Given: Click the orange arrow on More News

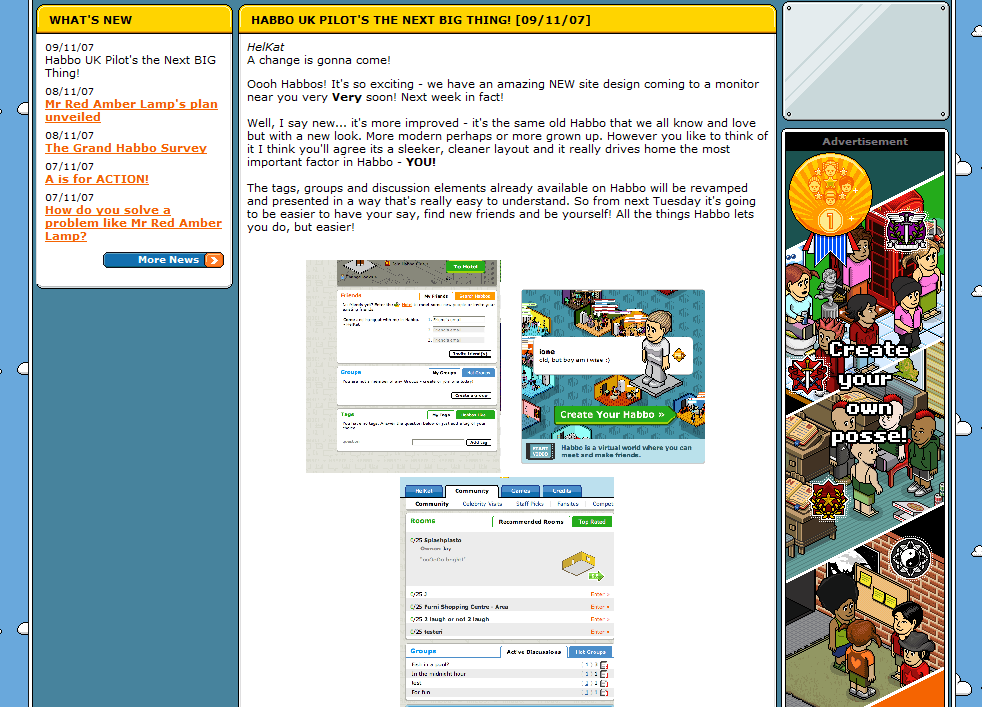Looking at the screenshot, I should point(213,260).
